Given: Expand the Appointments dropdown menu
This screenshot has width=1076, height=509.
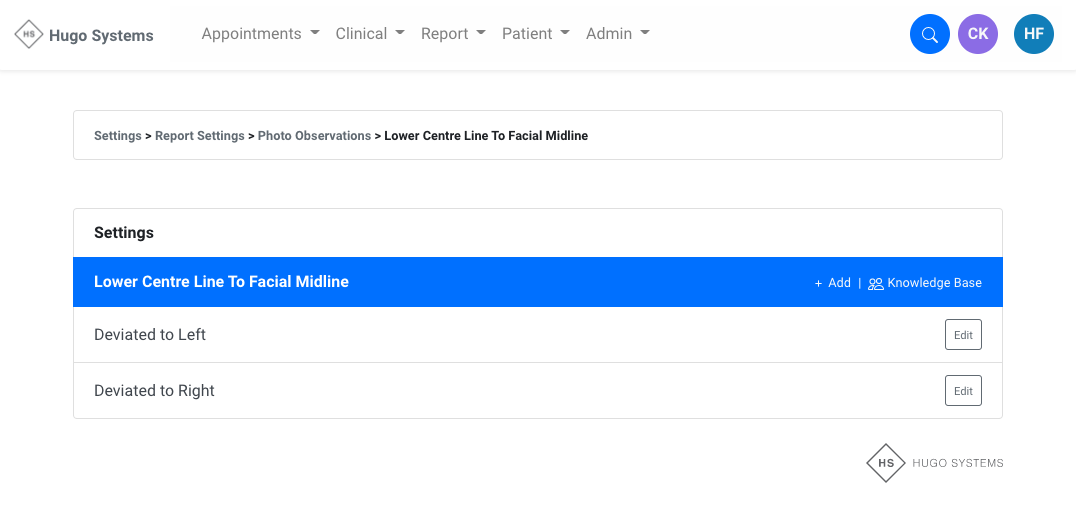Looking at the screenshot, I should pyautogui.click(x=260, y=34).
